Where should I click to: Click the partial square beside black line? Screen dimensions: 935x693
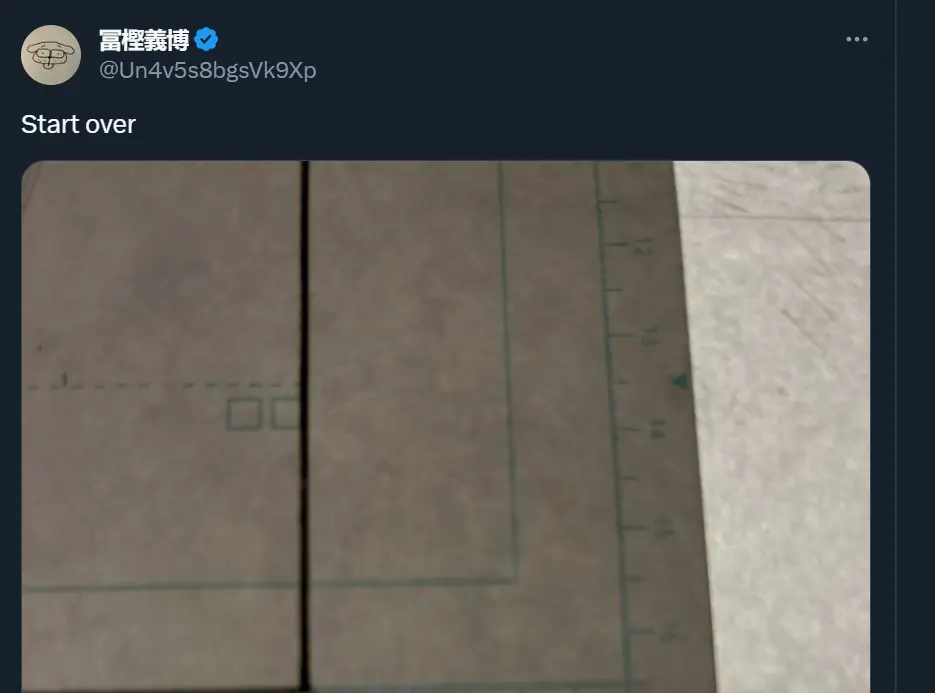coord(286,414)
